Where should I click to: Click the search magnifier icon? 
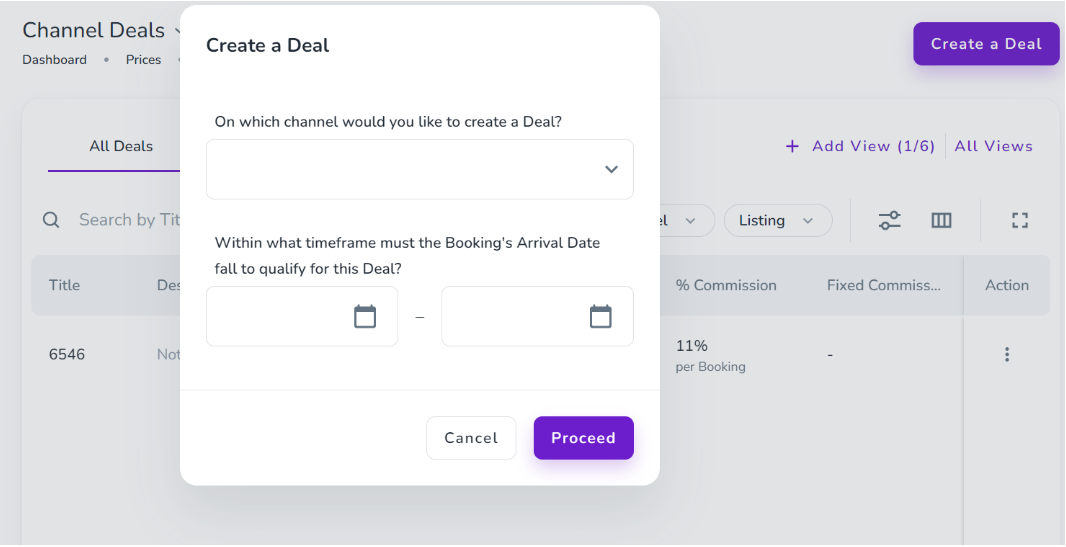[51, 220]
